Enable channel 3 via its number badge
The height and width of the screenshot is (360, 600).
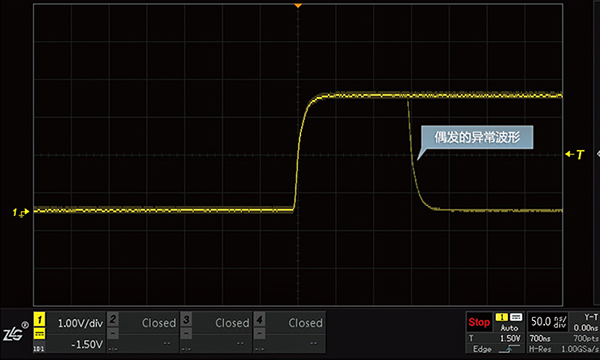pyautogui.click(x=186, y=319)
